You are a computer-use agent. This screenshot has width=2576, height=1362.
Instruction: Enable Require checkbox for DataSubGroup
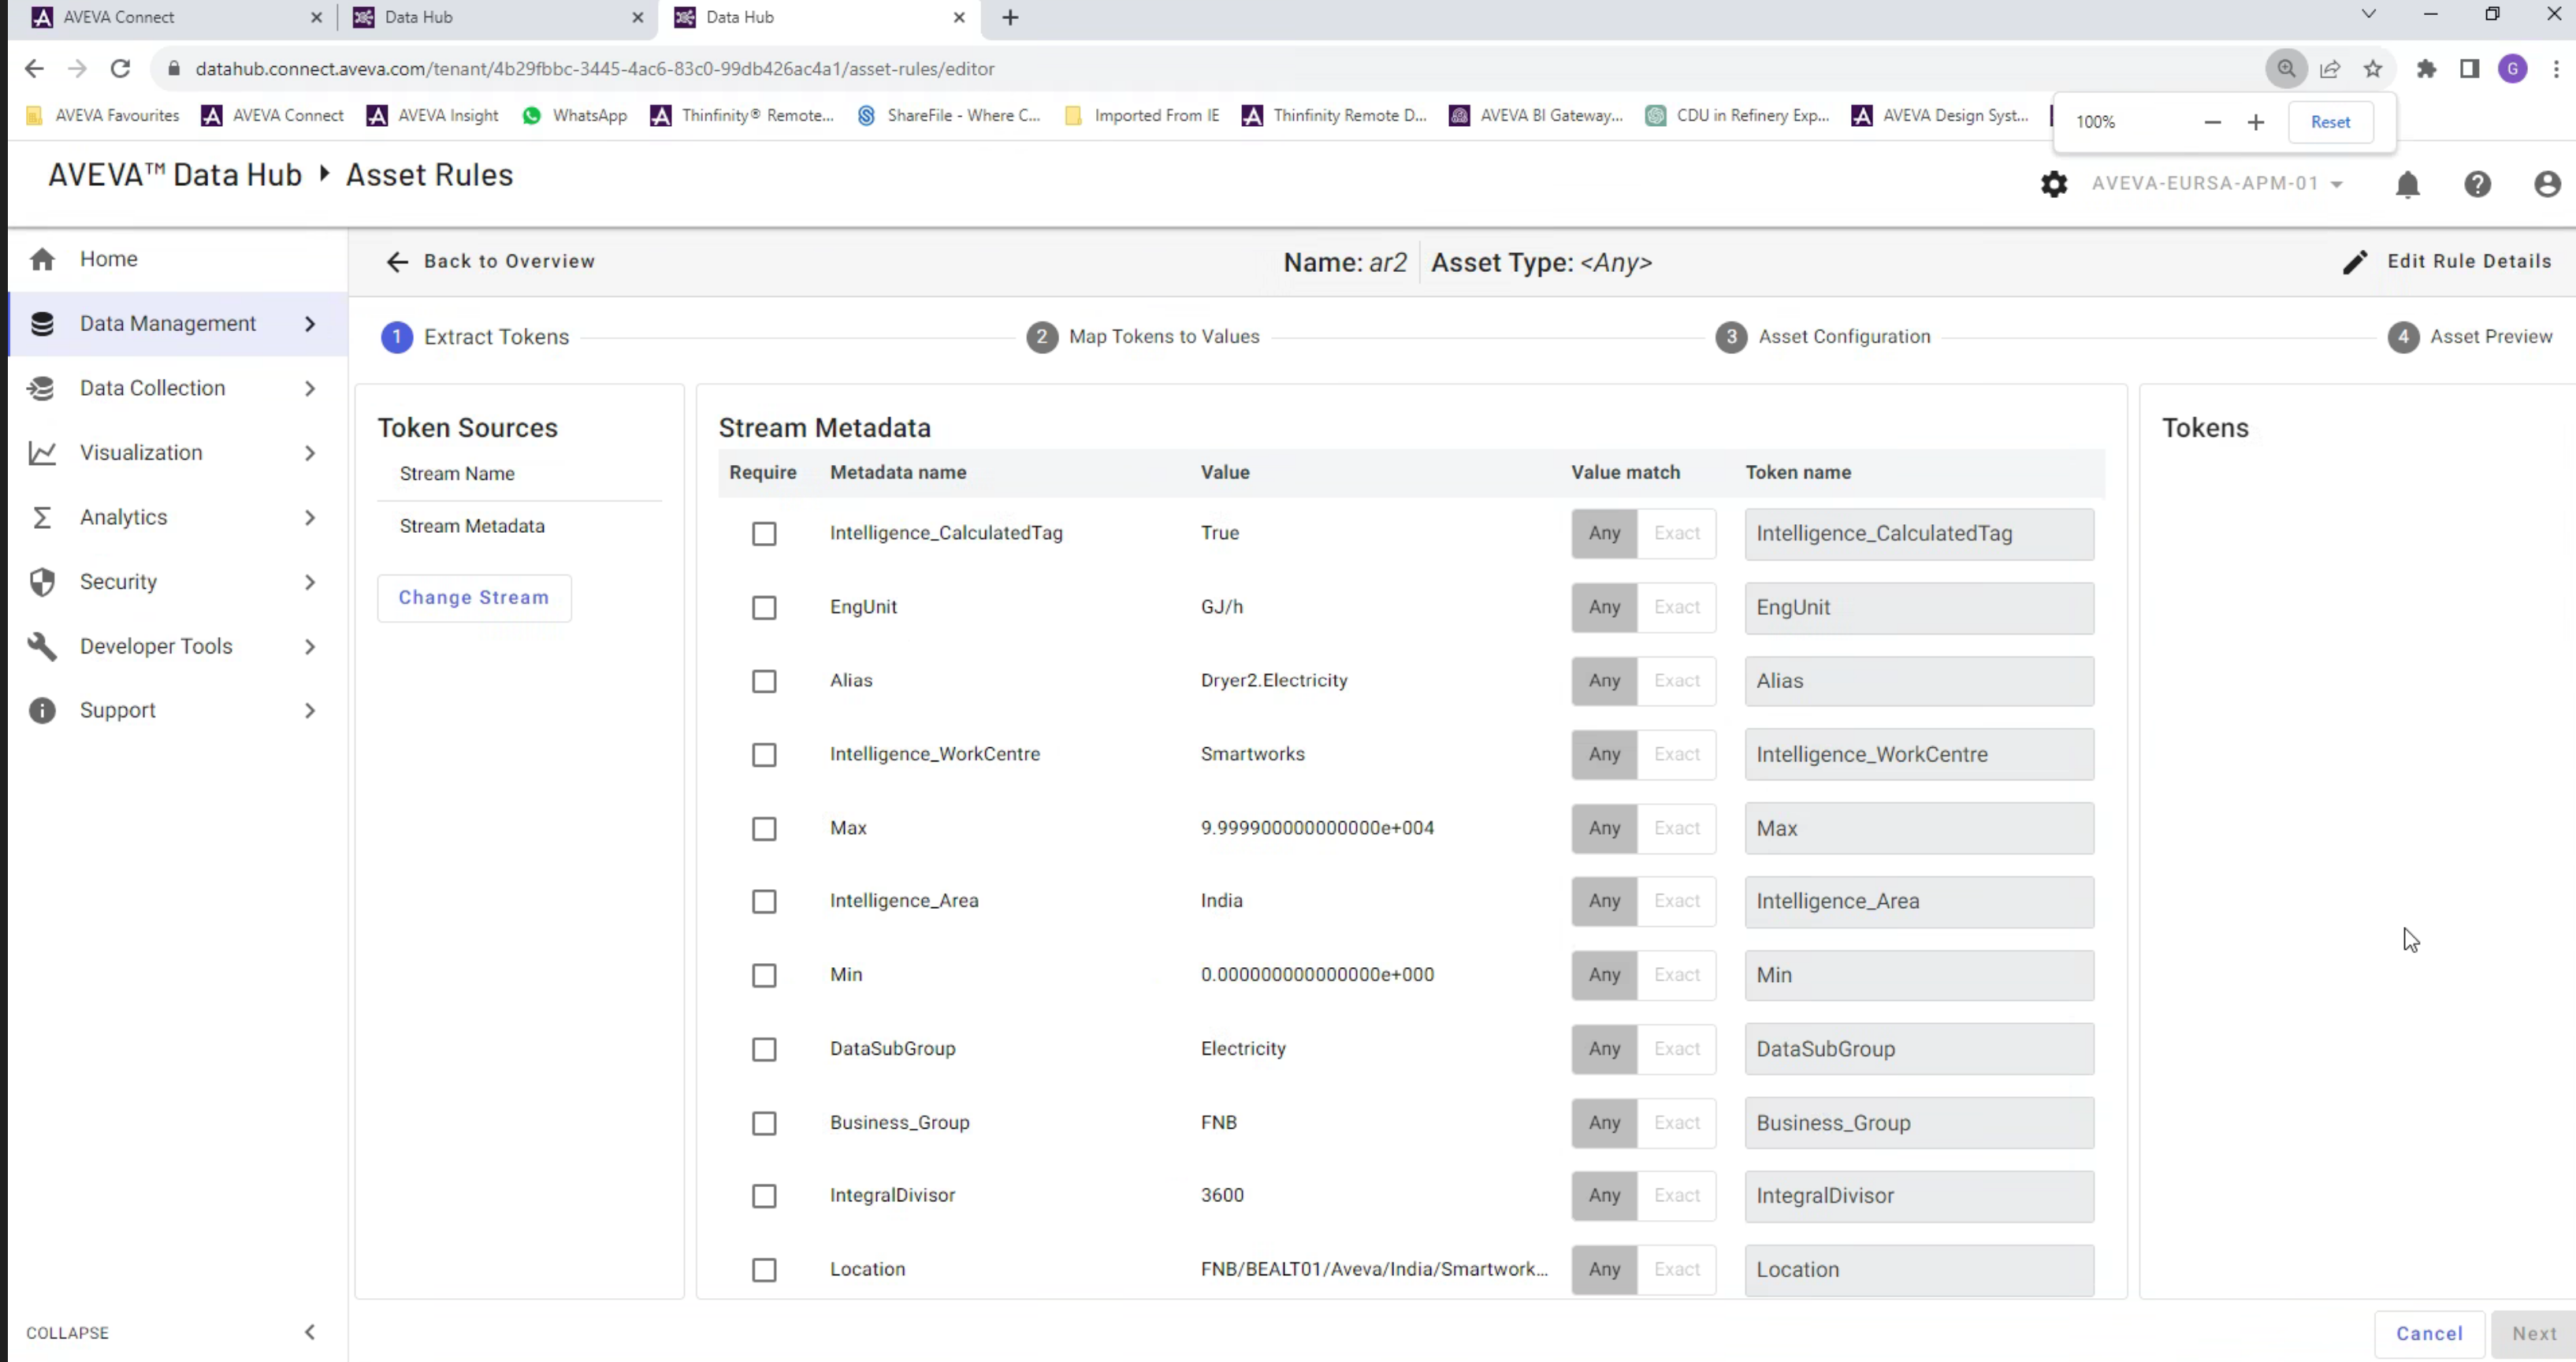764,1049
